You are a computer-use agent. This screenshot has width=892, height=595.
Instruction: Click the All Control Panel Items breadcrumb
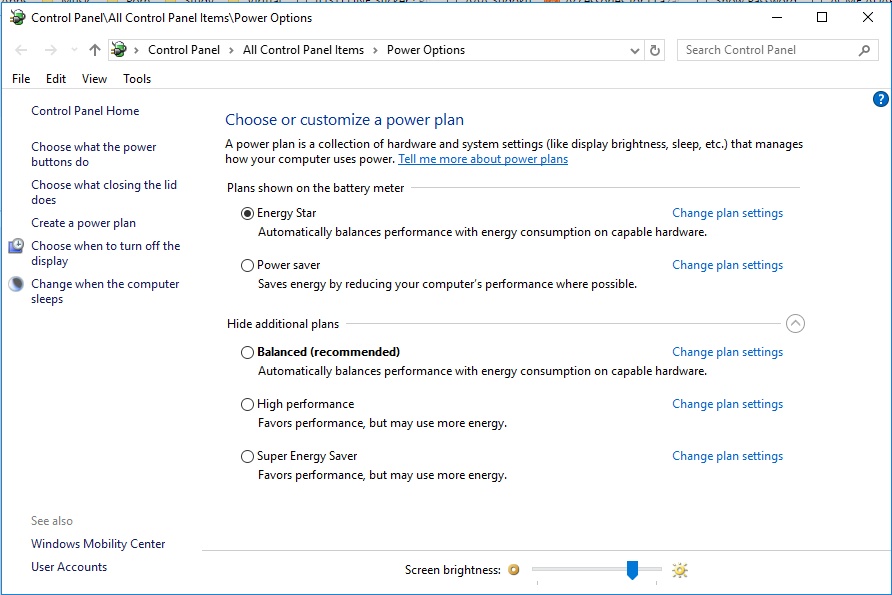(303, 50)
